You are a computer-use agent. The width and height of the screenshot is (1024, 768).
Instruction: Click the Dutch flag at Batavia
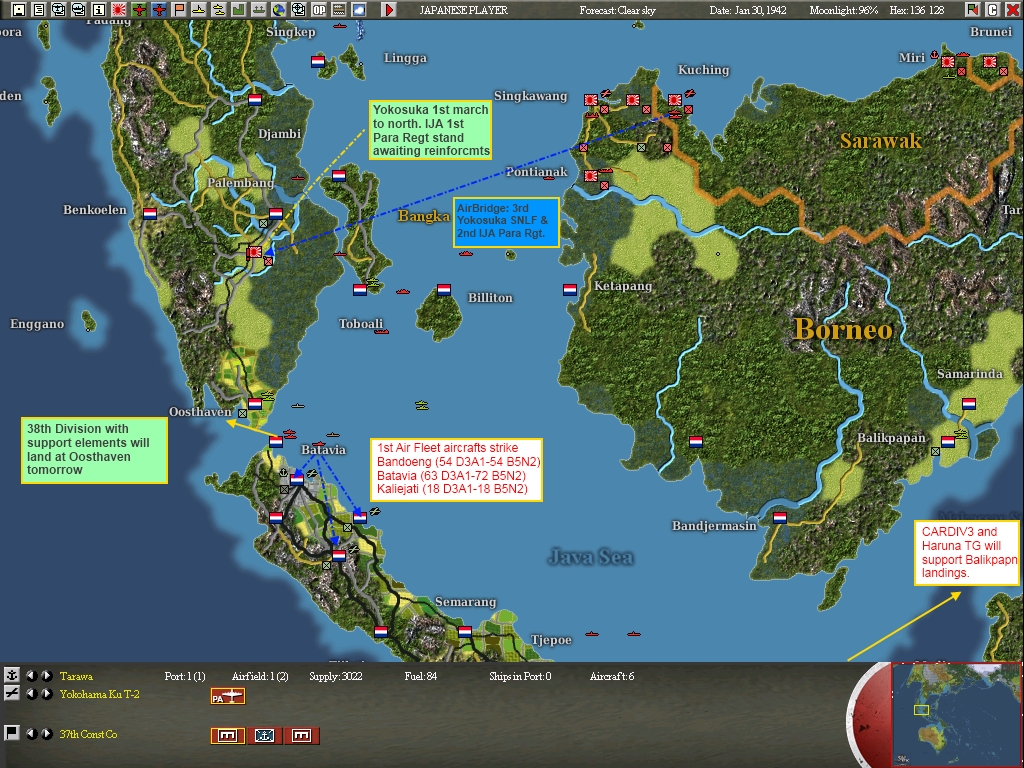point(297,479)
